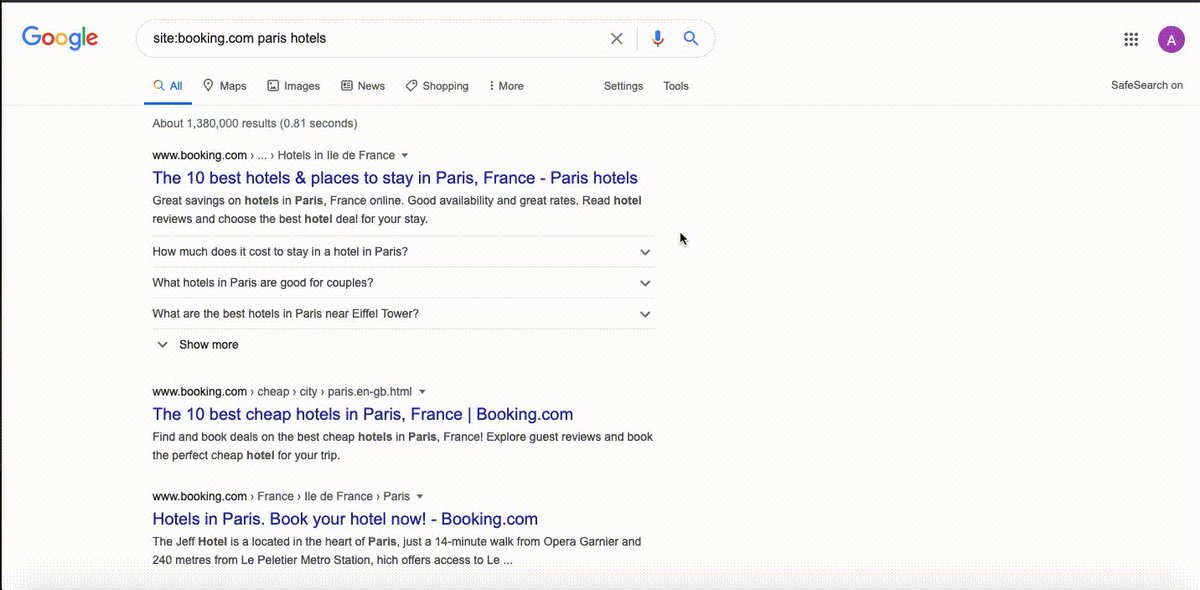
Task: Click the 'Find and book deals' snippet
Action: tap(402, 446)
